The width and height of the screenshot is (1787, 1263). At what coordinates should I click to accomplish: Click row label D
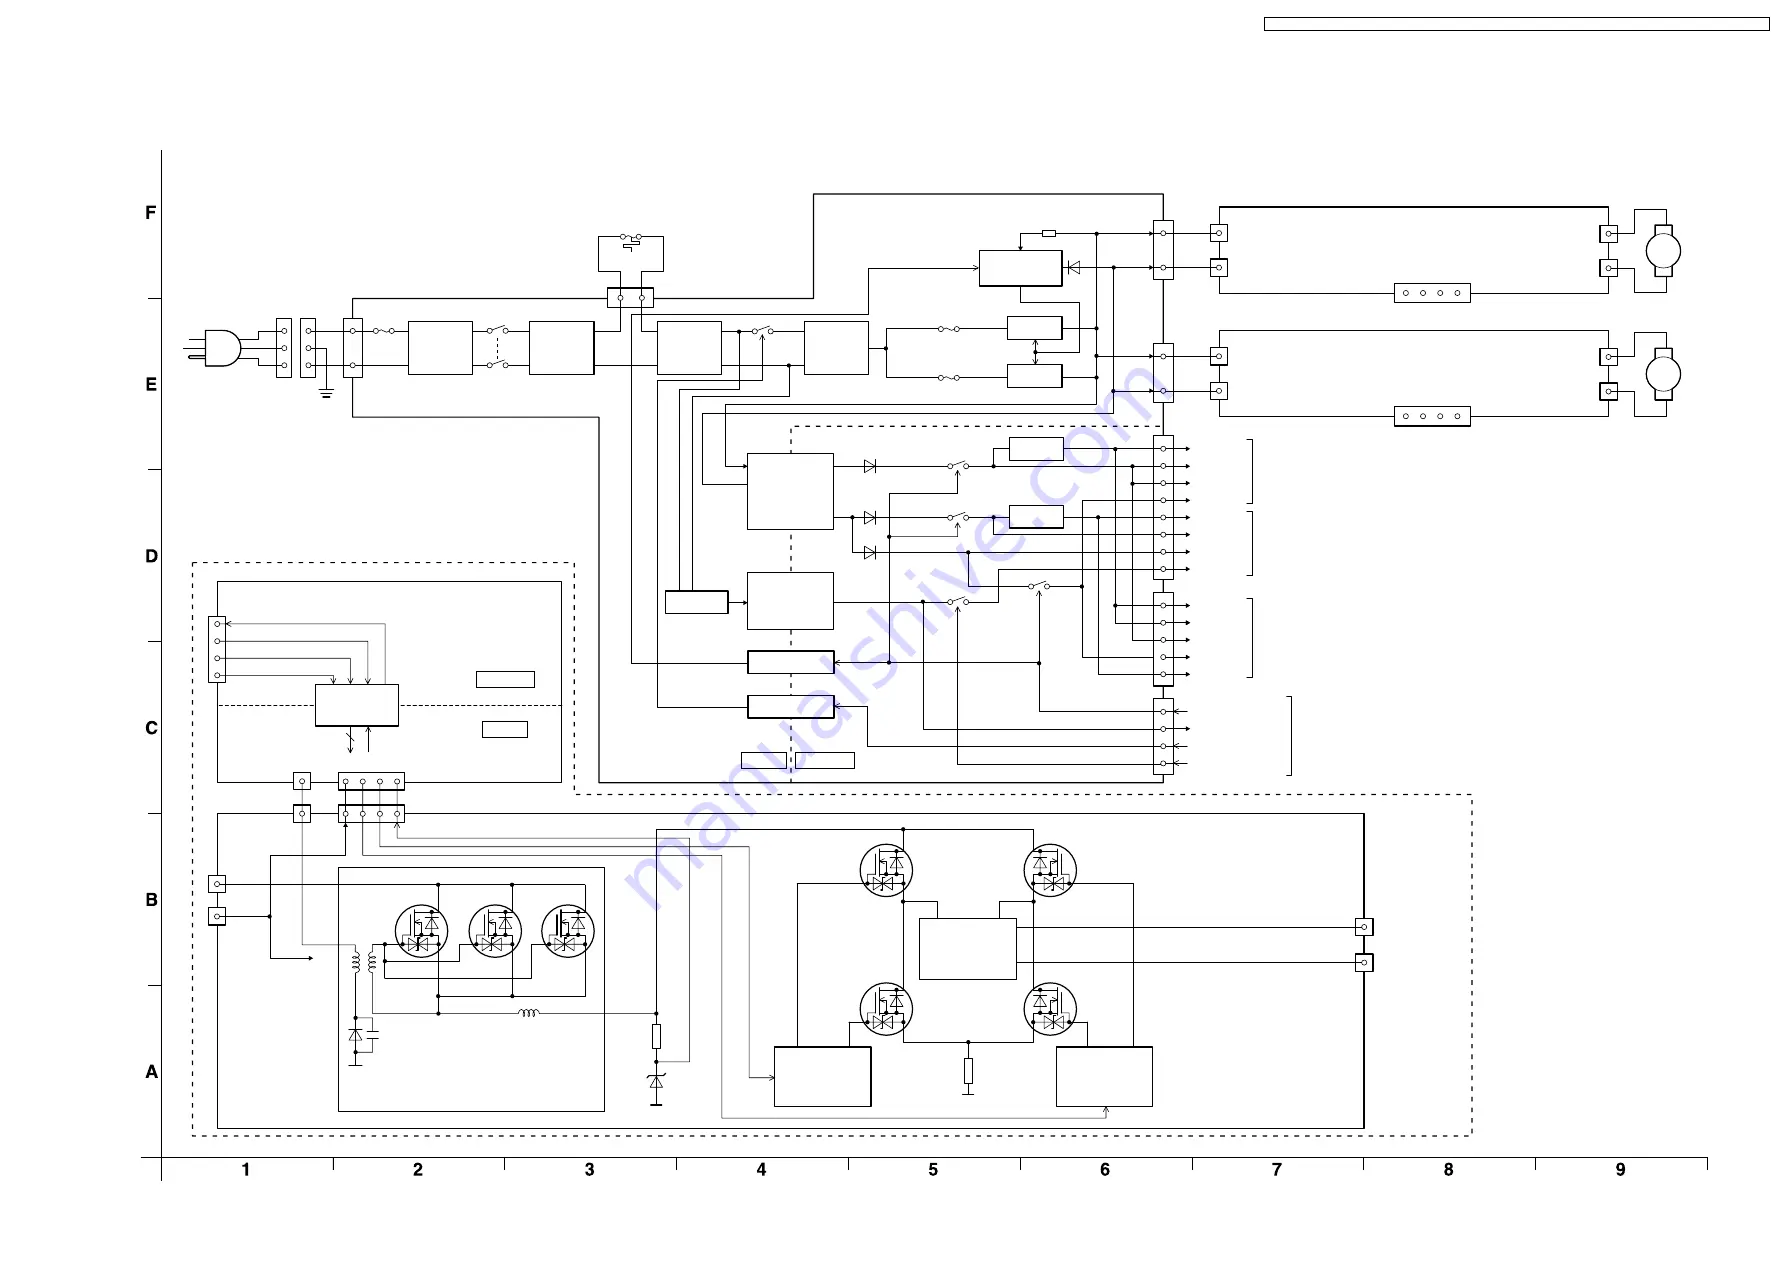151,556
